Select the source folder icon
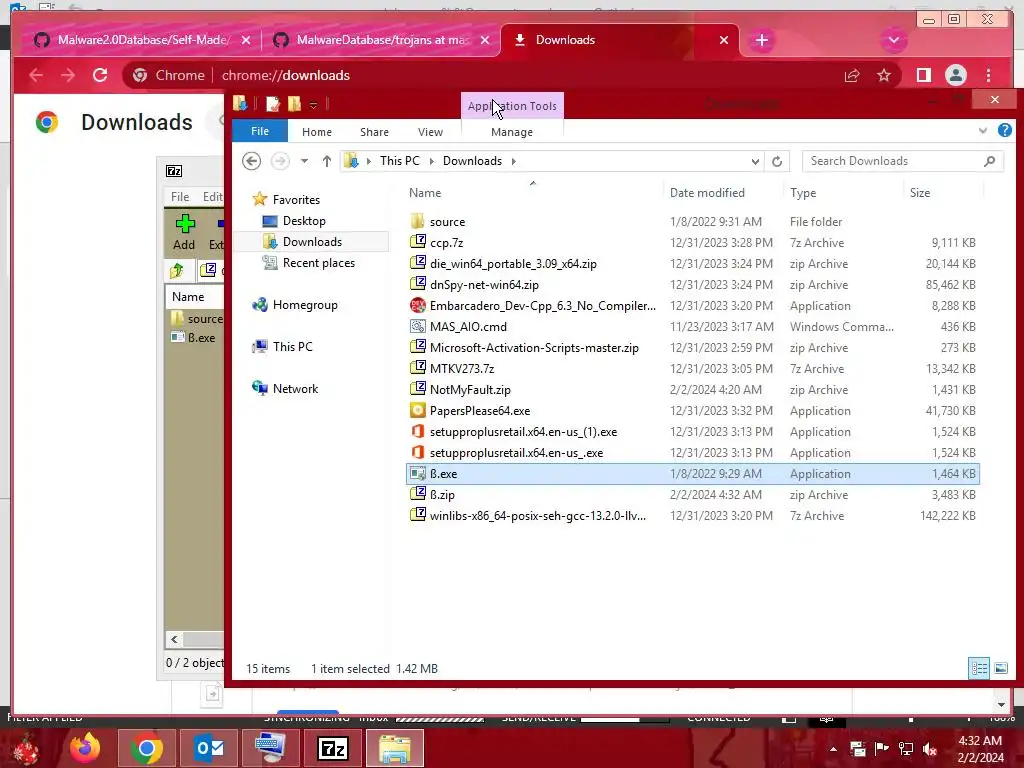Screen dimensions: 1024x768 (417, 221)
